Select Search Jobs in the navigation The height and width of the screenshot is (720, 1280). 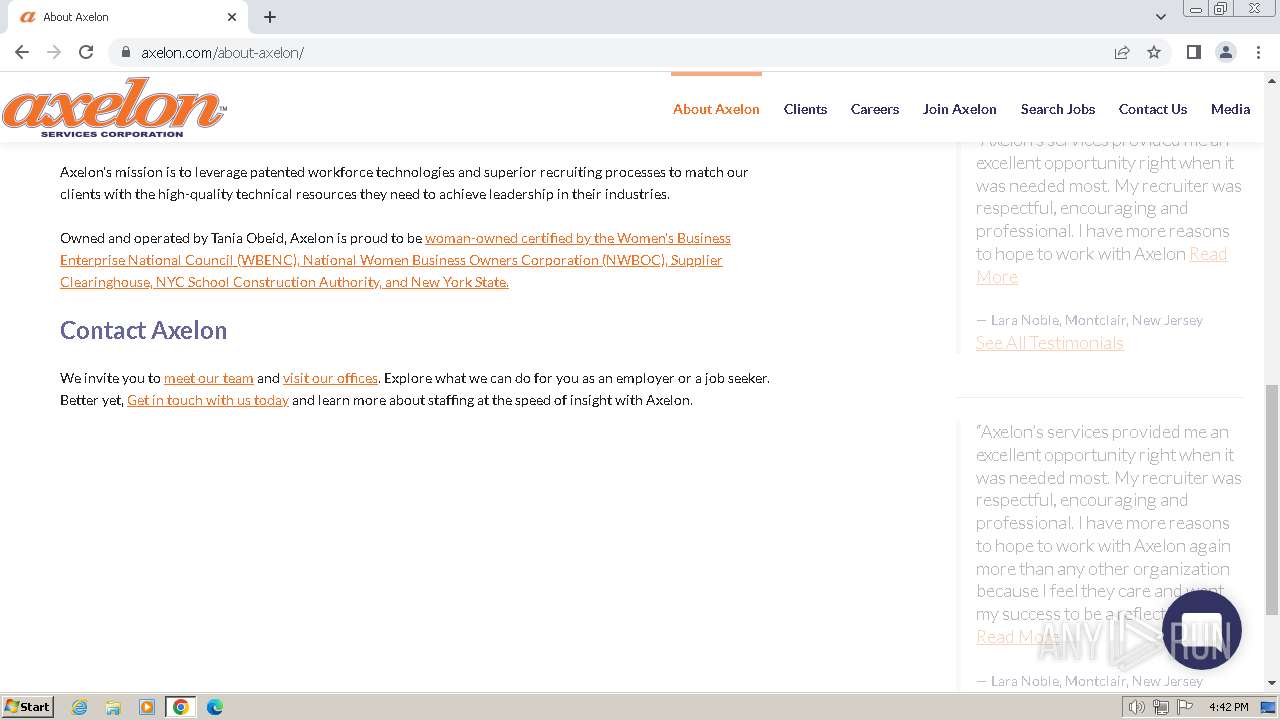[x=1058, y=109]
